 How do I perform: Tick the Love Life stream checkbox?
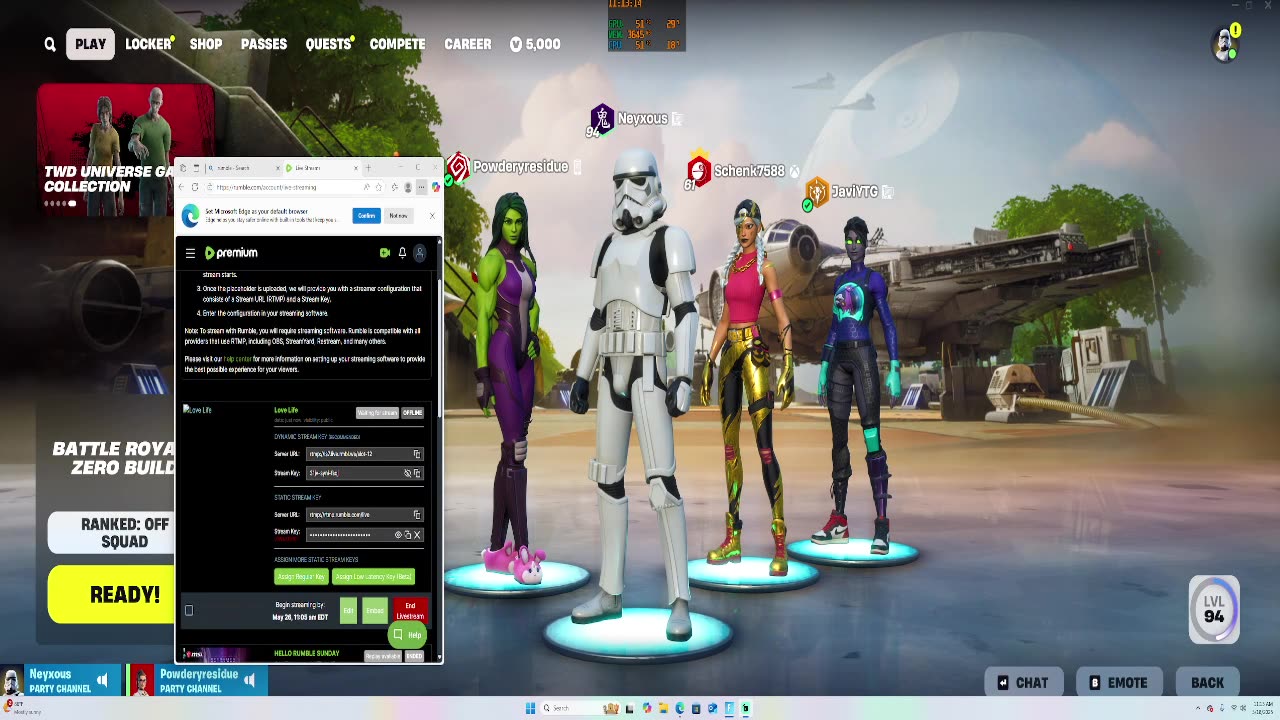(189, 610)
